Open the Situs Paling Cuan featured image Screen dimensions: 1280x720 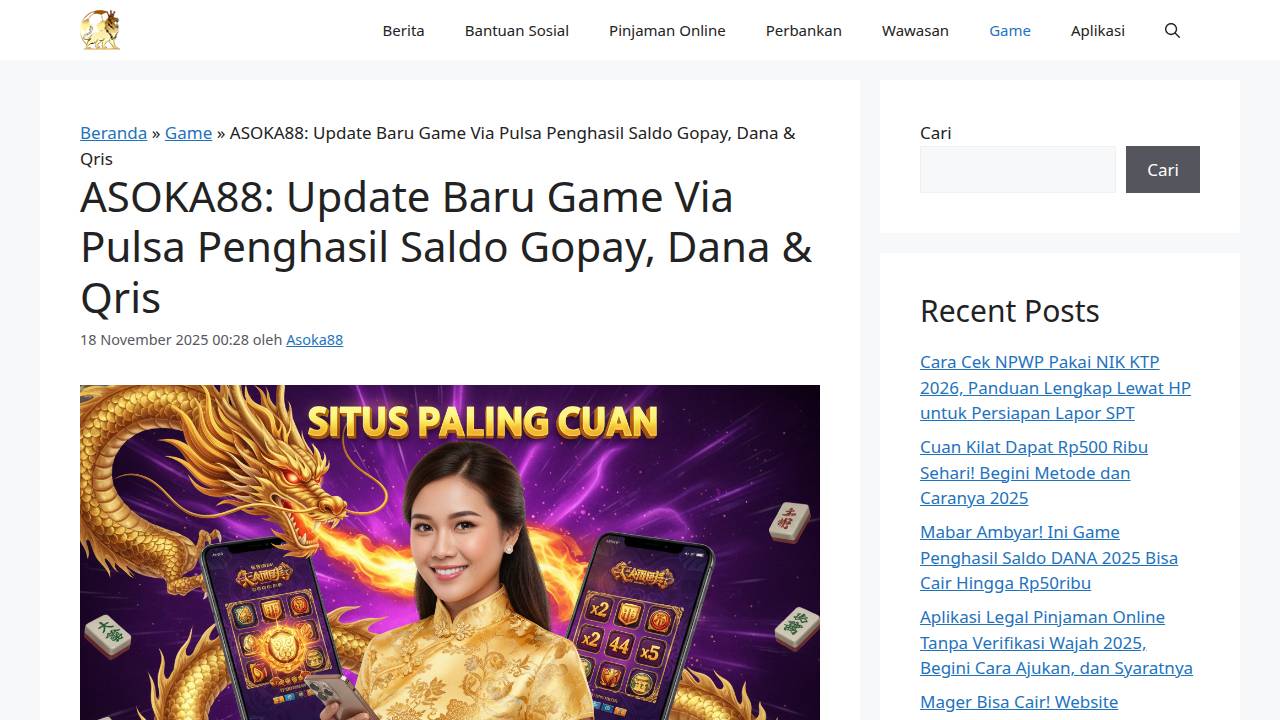pos(450,552)
